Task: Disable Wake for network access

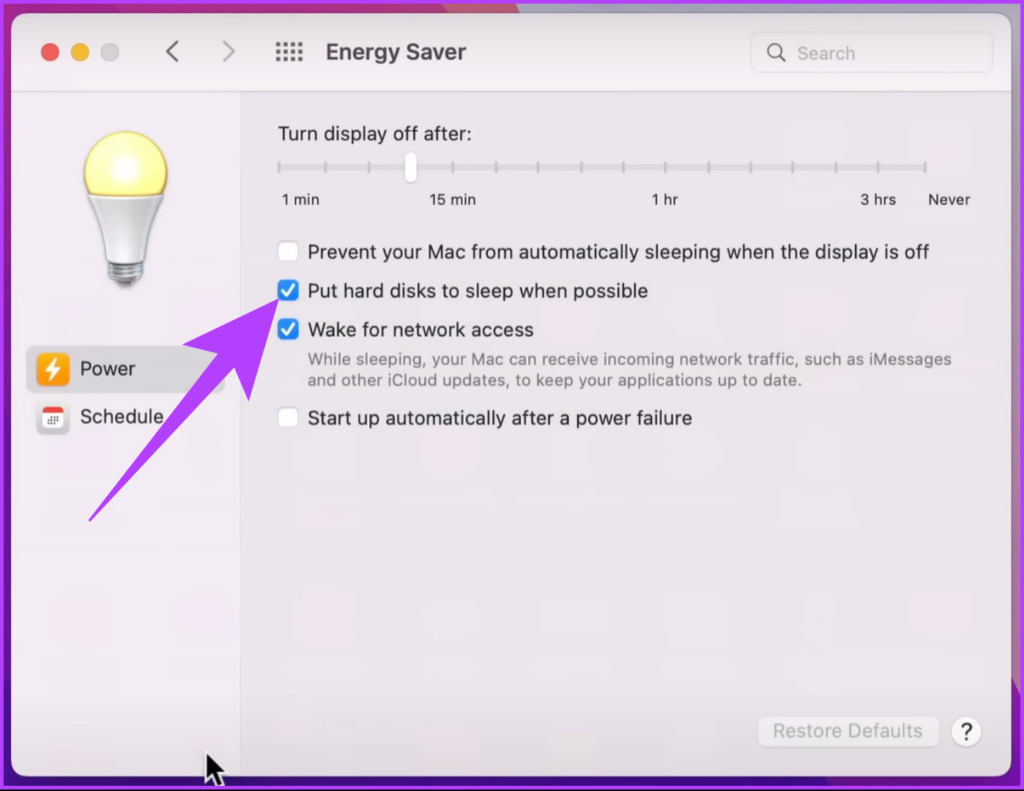Action: [288, 329]
